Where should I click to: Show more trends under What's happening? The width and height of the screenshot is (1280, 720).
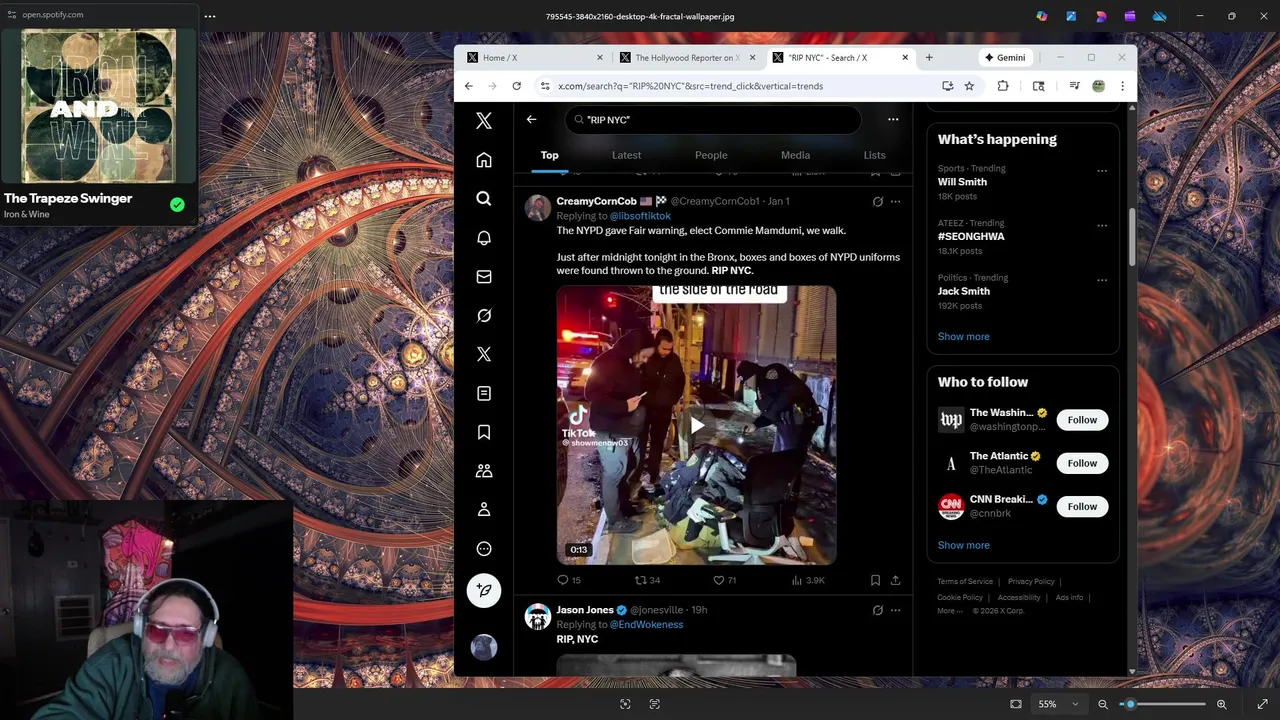(x=963, y=336)
